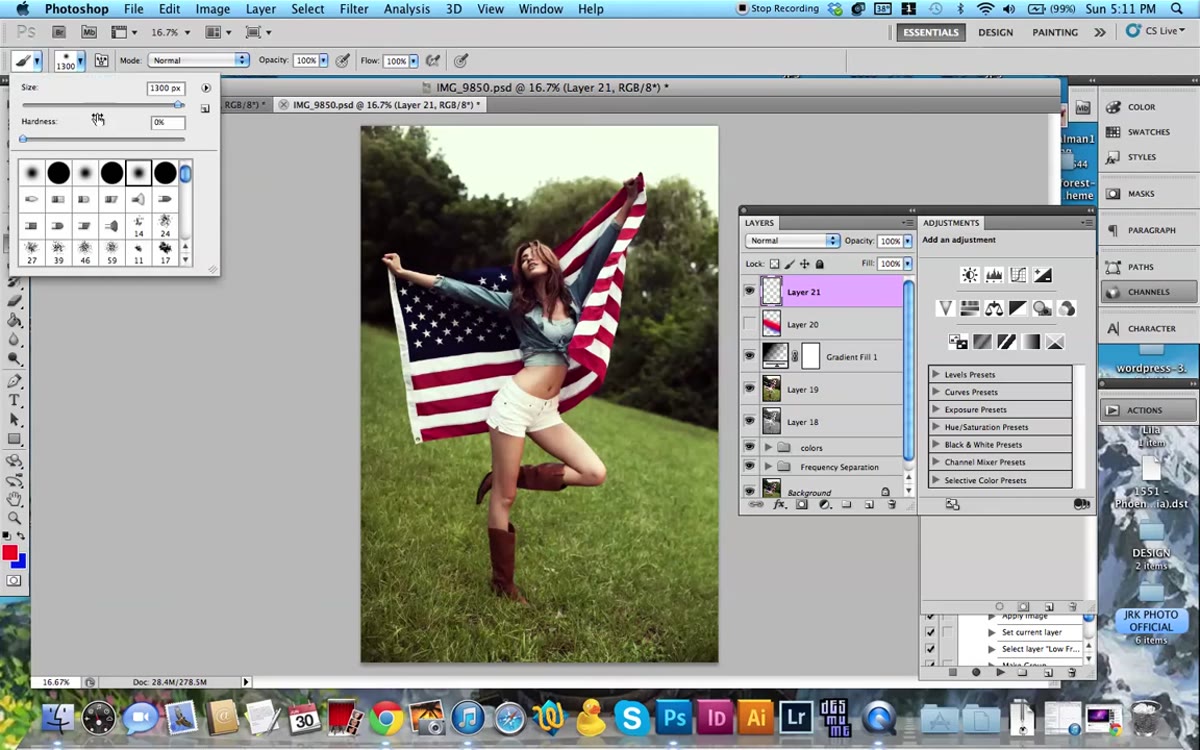
Task: Show the hidden Layer 20
Action: point(749,323)
